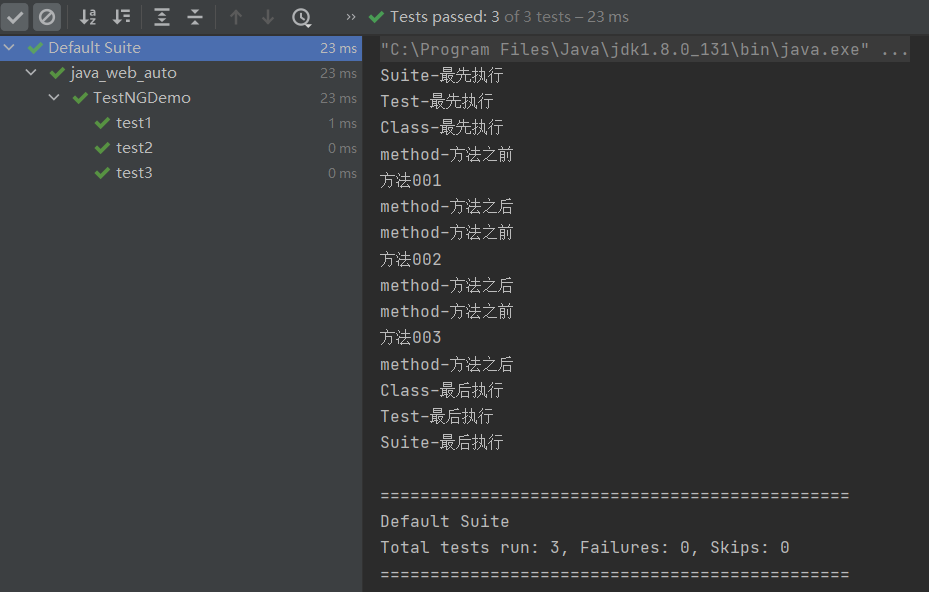Image resolution: width=929 pixels, height=592 pixels.
Task: Select java_web_auto in the test tree
Action: coord(123,73)
